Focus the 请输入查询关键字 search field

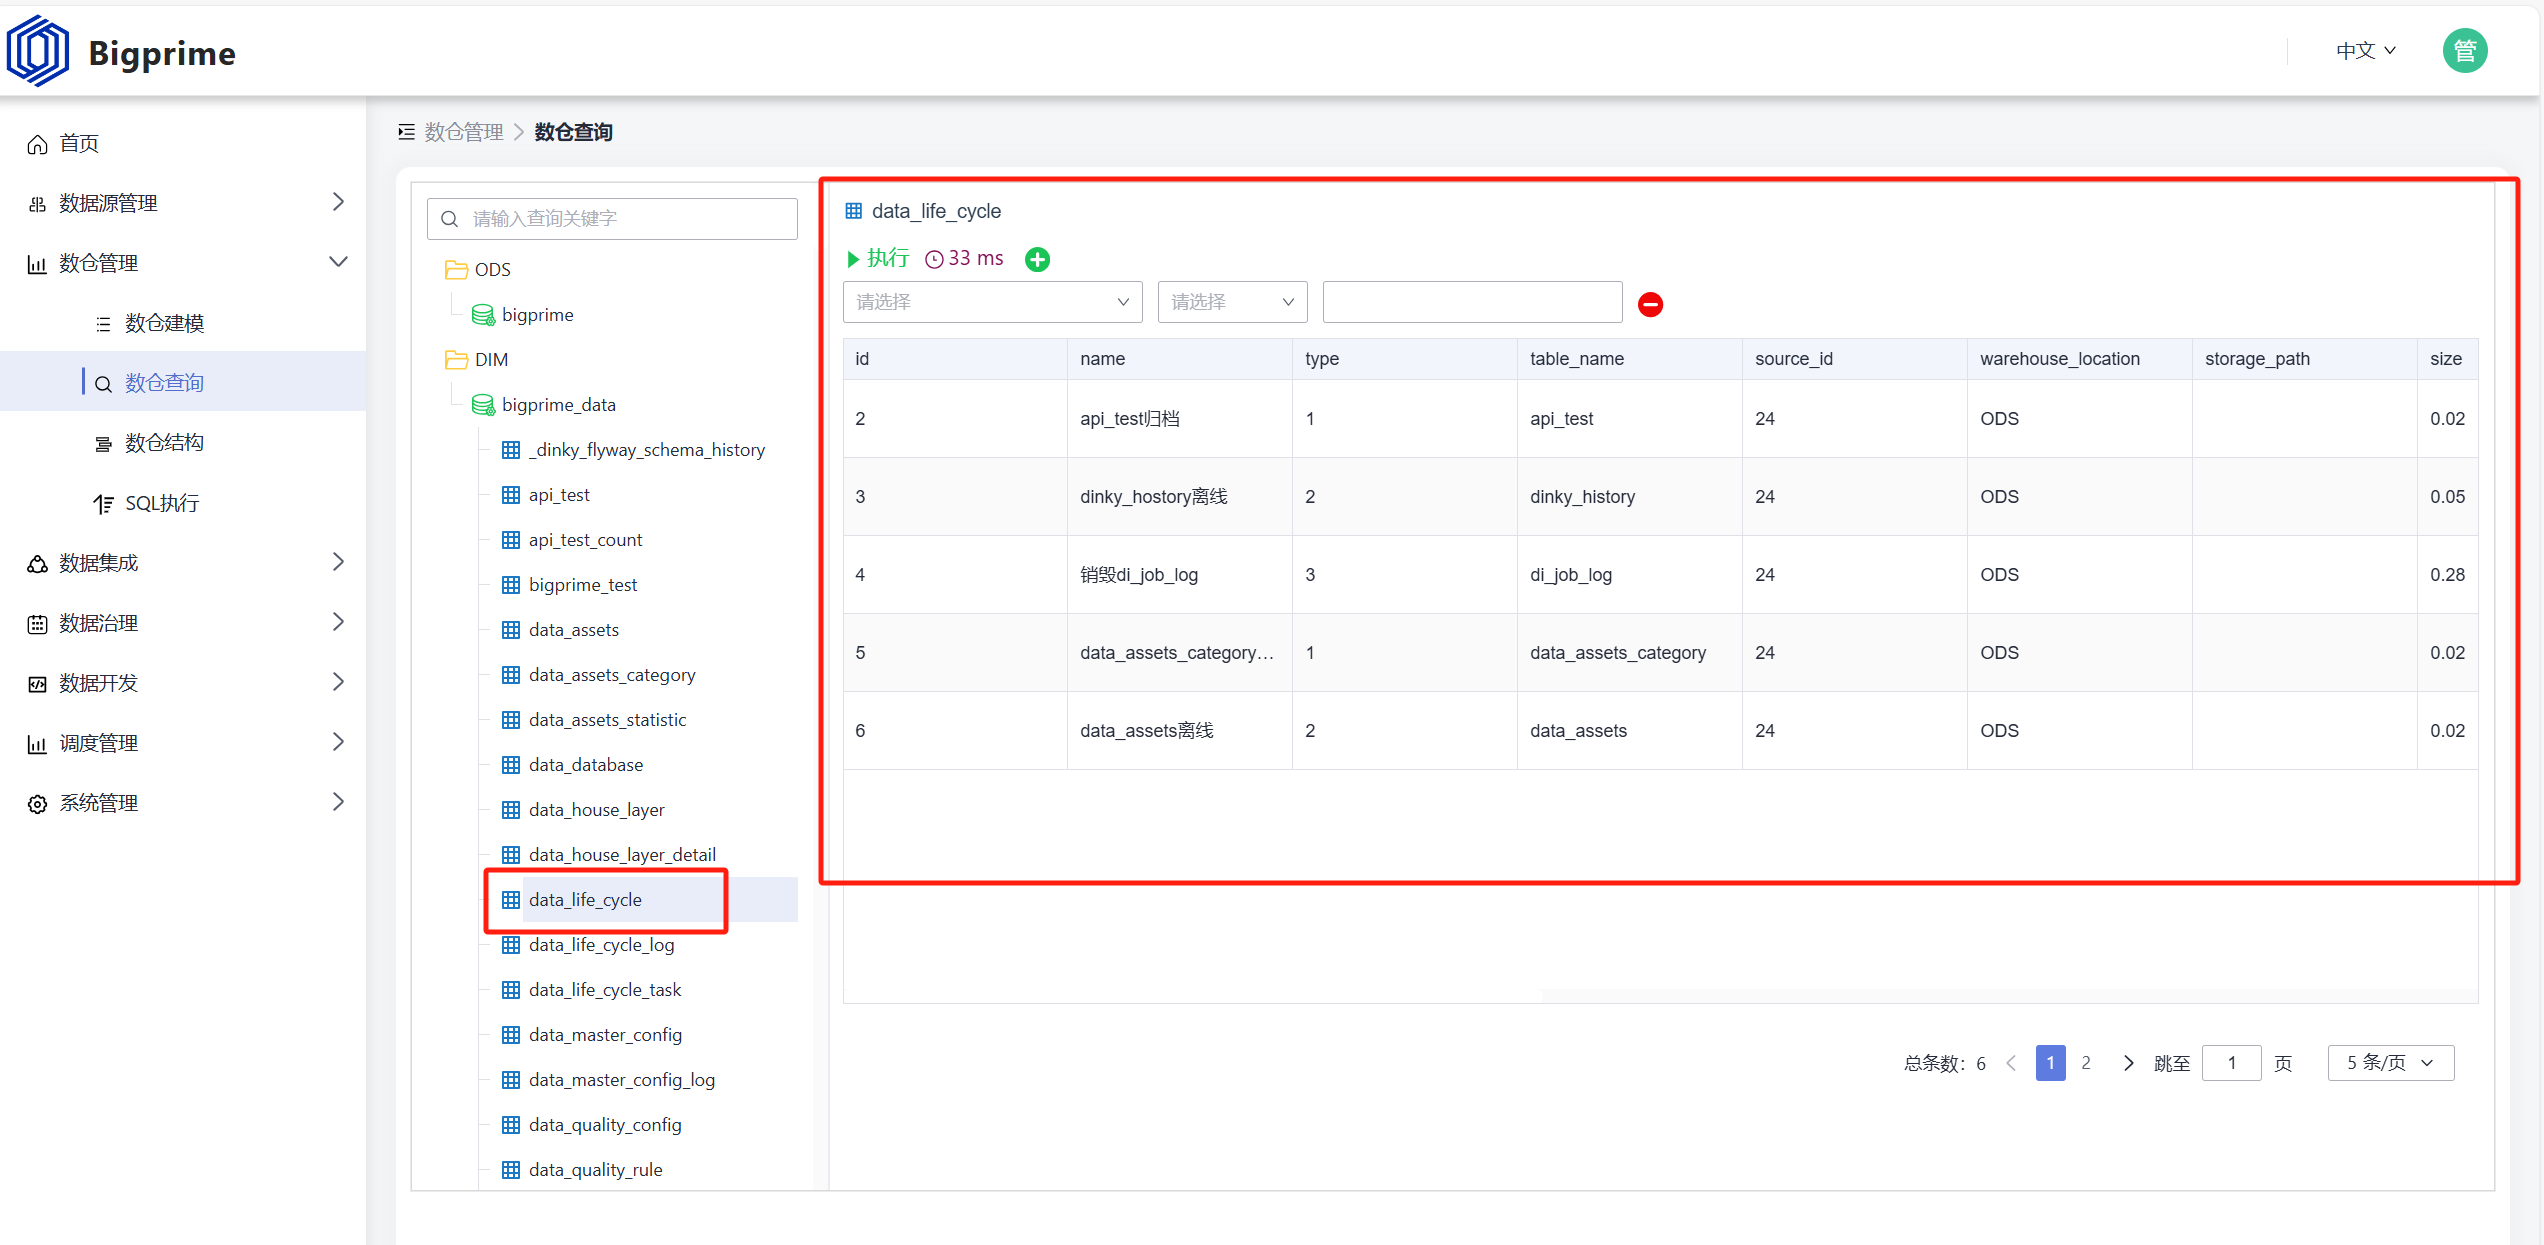[x=612, y=219]
